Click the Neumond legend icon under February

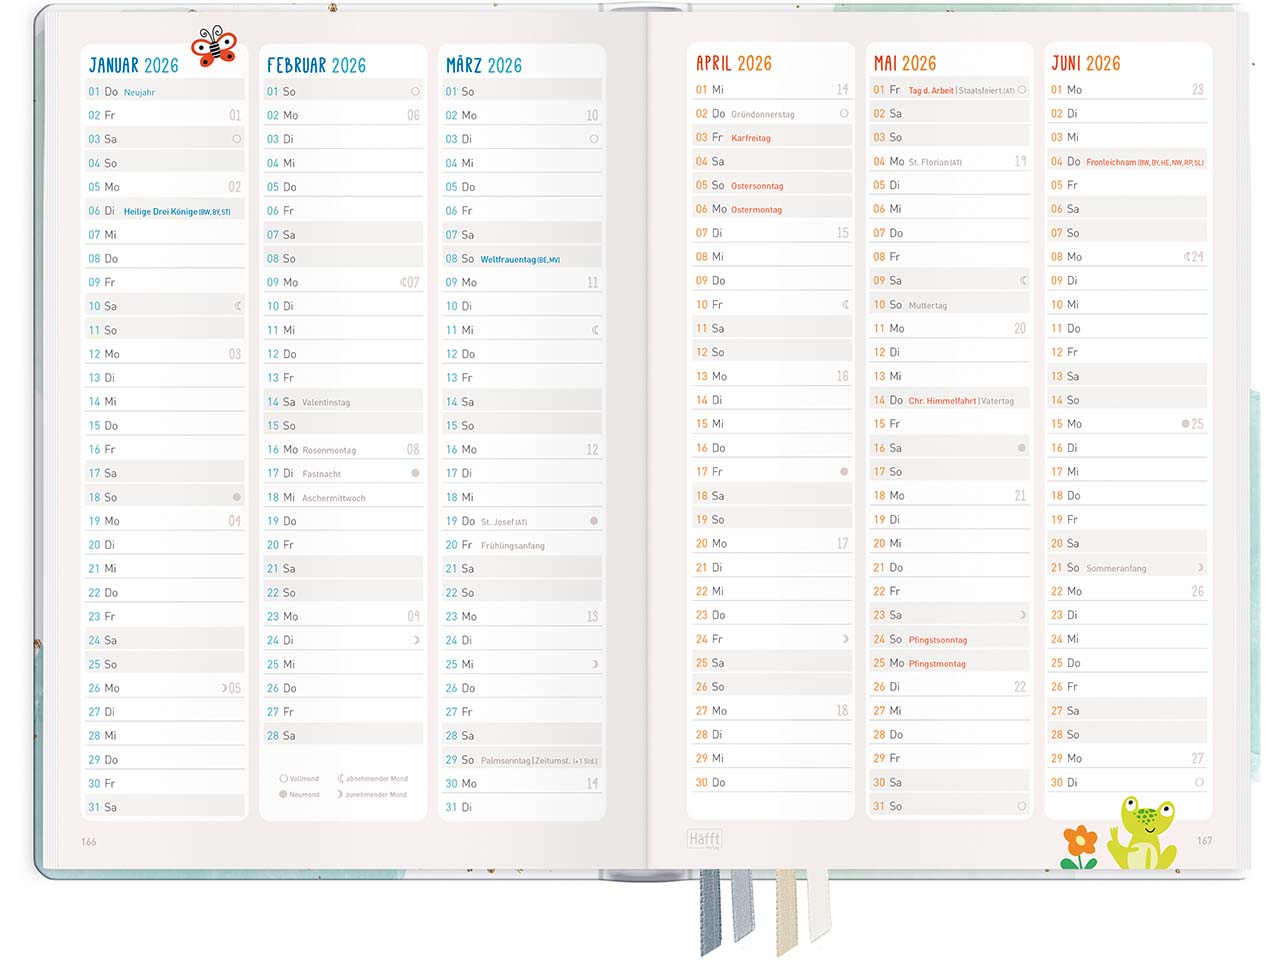(284, 794)
